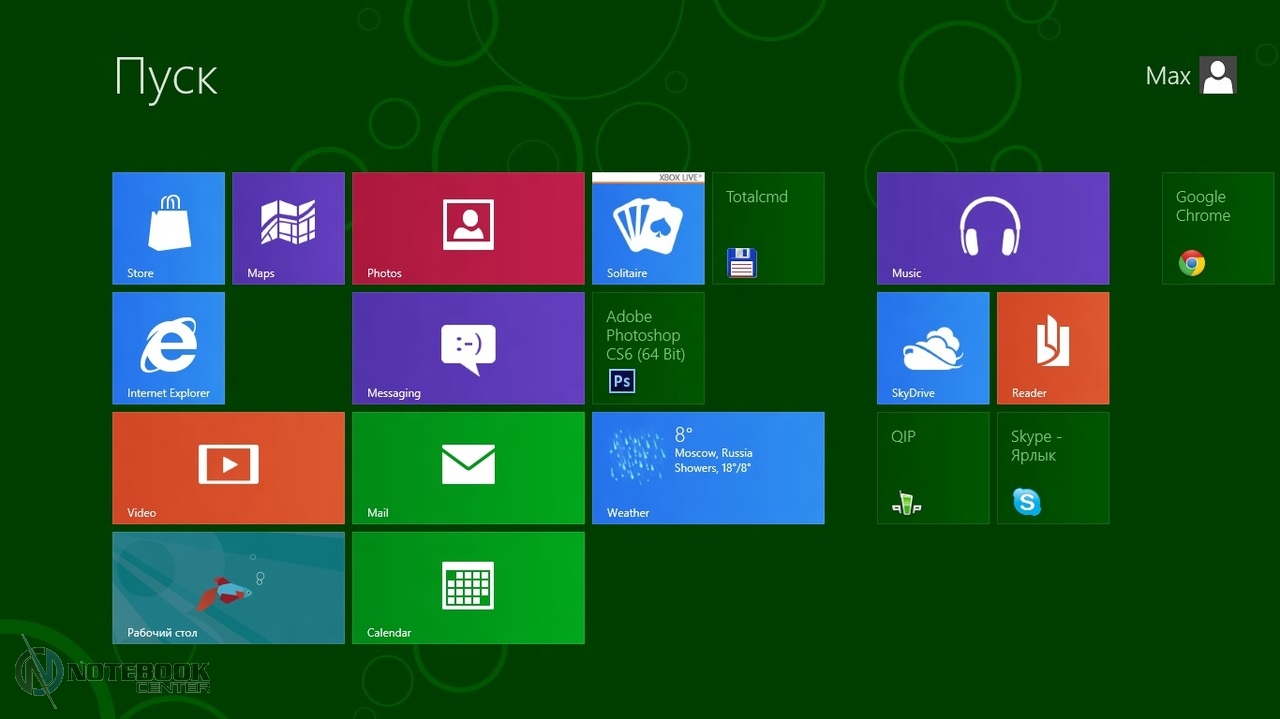Open the Music tile
The image size is (1280, 719).
click(x=992, y=228)
